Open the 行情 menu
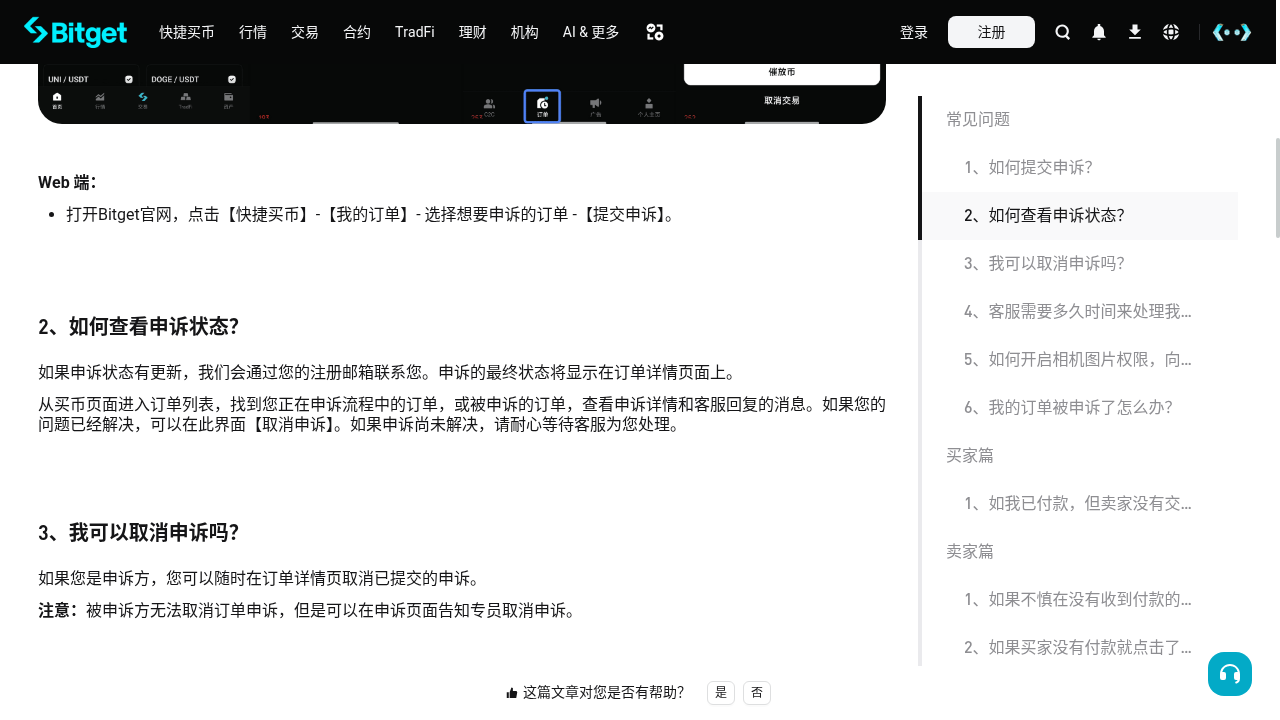This screenshot has height=720, width=1280. pyautogui.click(x=253, y=32)
